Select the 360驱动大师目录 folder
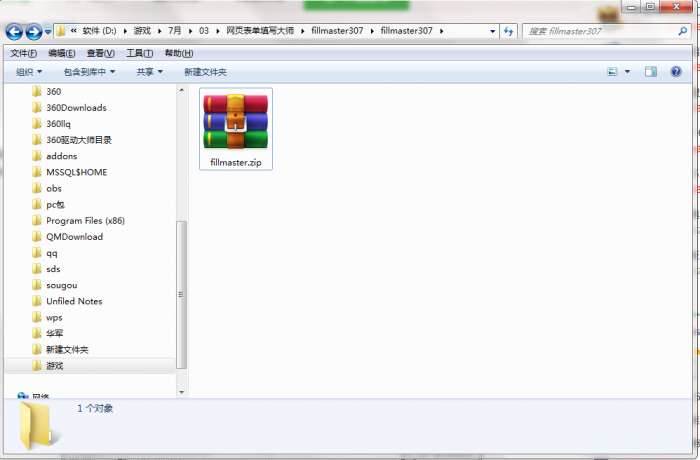 tap(79, 140)
